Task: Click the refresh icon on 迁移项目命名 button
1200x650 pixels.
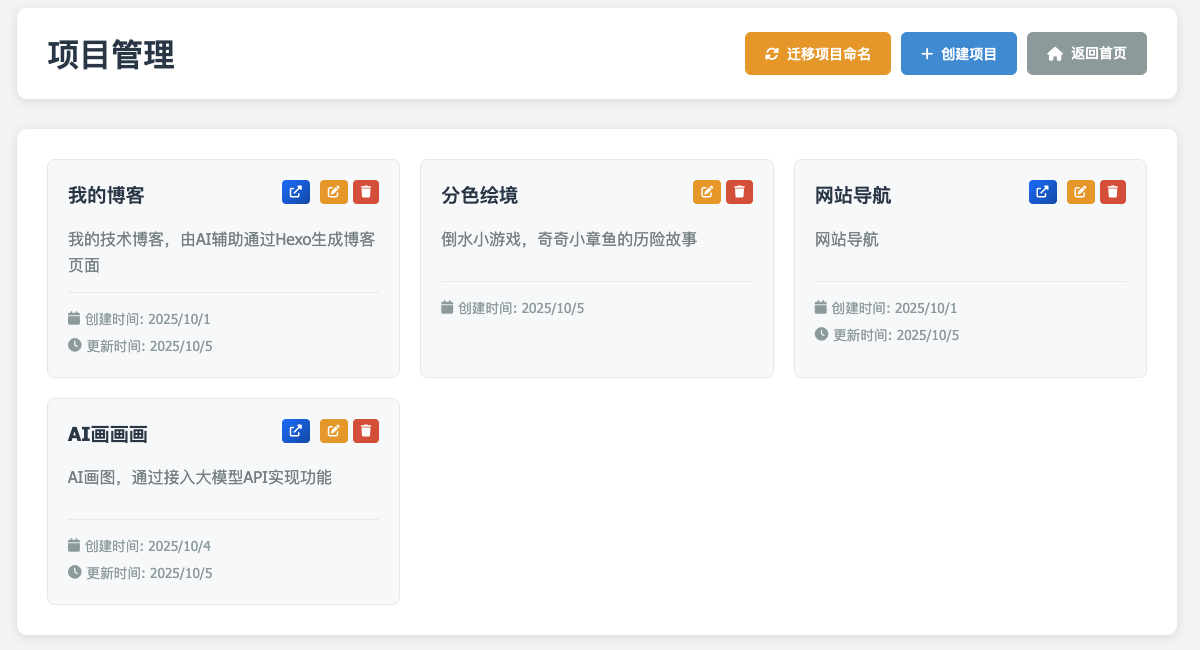Action: tap(770, 53)
